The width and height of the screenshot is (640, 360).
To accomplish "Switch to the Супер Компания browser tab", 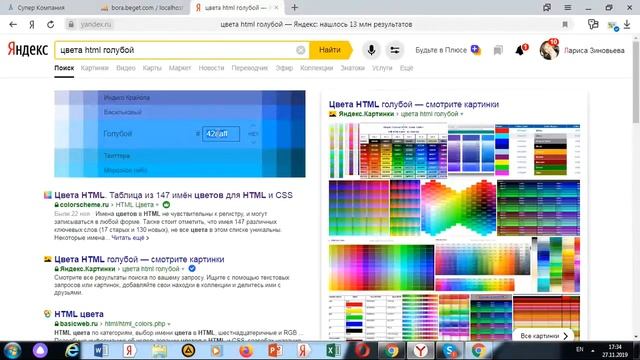I will pos(41,7).
